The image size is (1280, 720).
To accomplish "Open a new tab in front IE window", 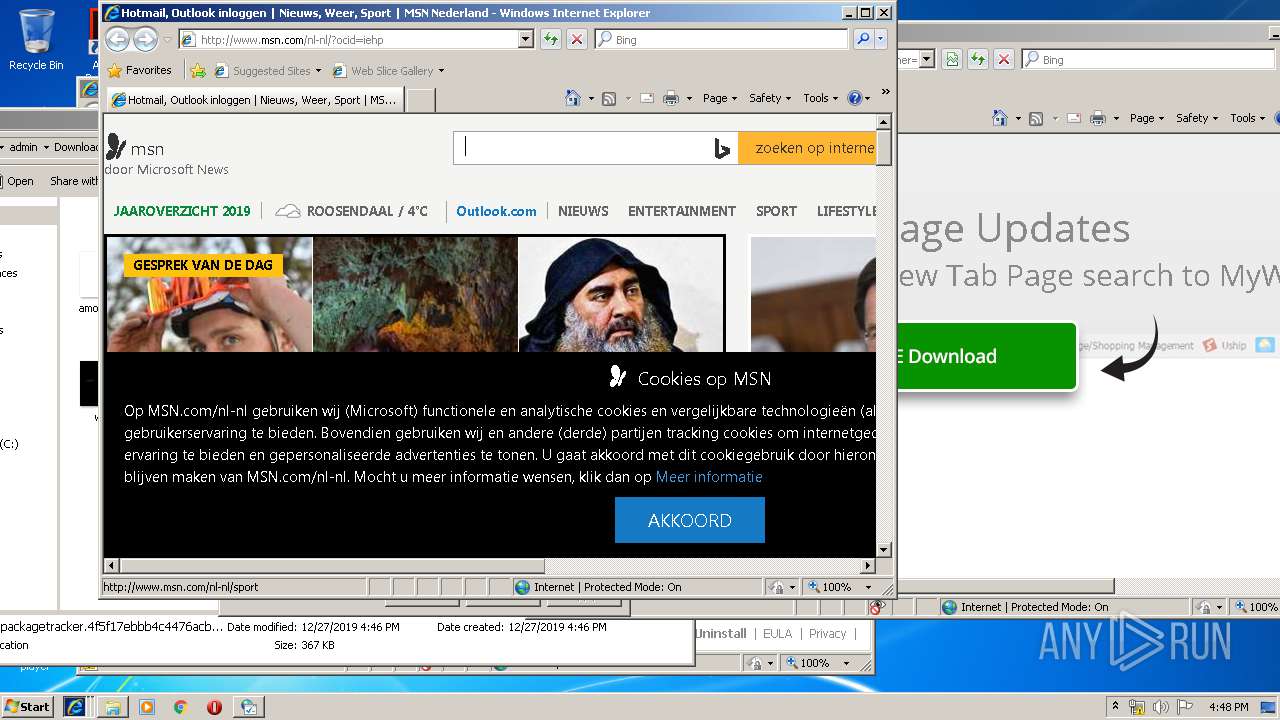I will (x=421, y=100).
